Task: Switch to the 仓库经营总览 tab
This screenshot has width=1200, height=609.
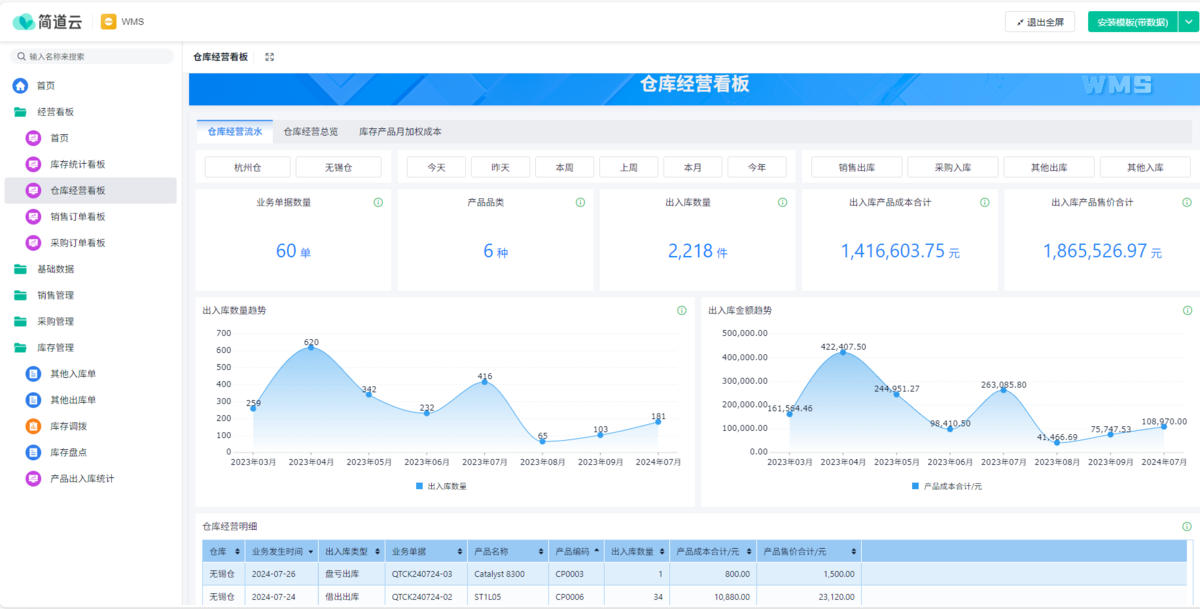Action: 310,131
